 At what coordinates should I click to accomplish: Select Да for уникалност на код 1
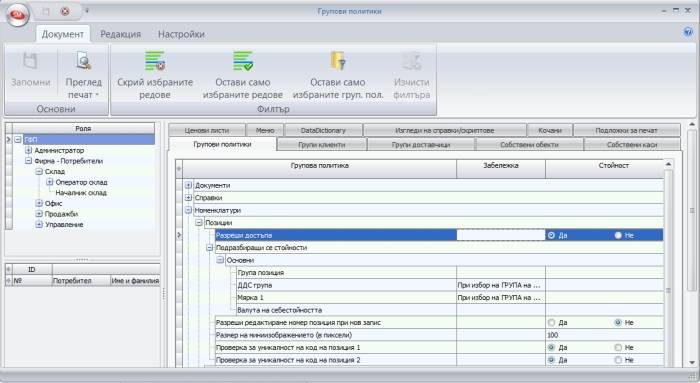point(551,347)
